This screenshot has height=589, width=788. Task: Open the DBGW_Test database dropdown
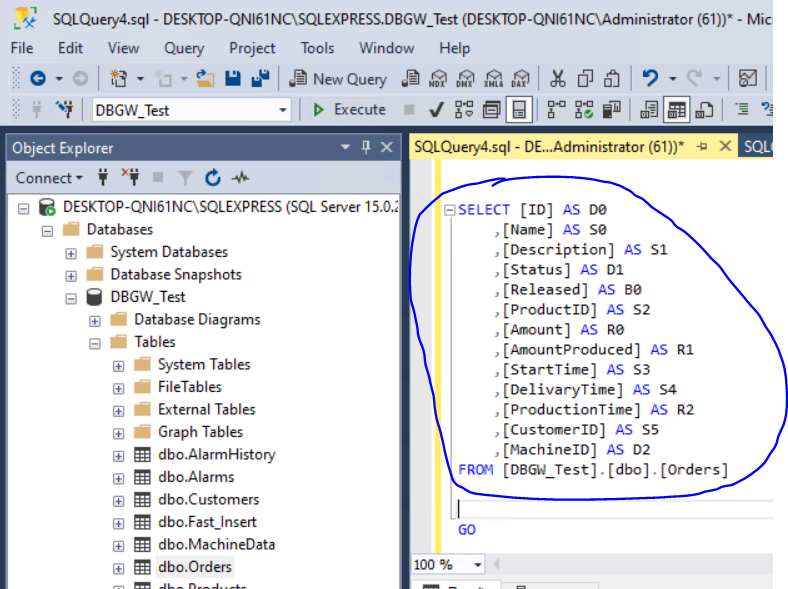(283, 110)
